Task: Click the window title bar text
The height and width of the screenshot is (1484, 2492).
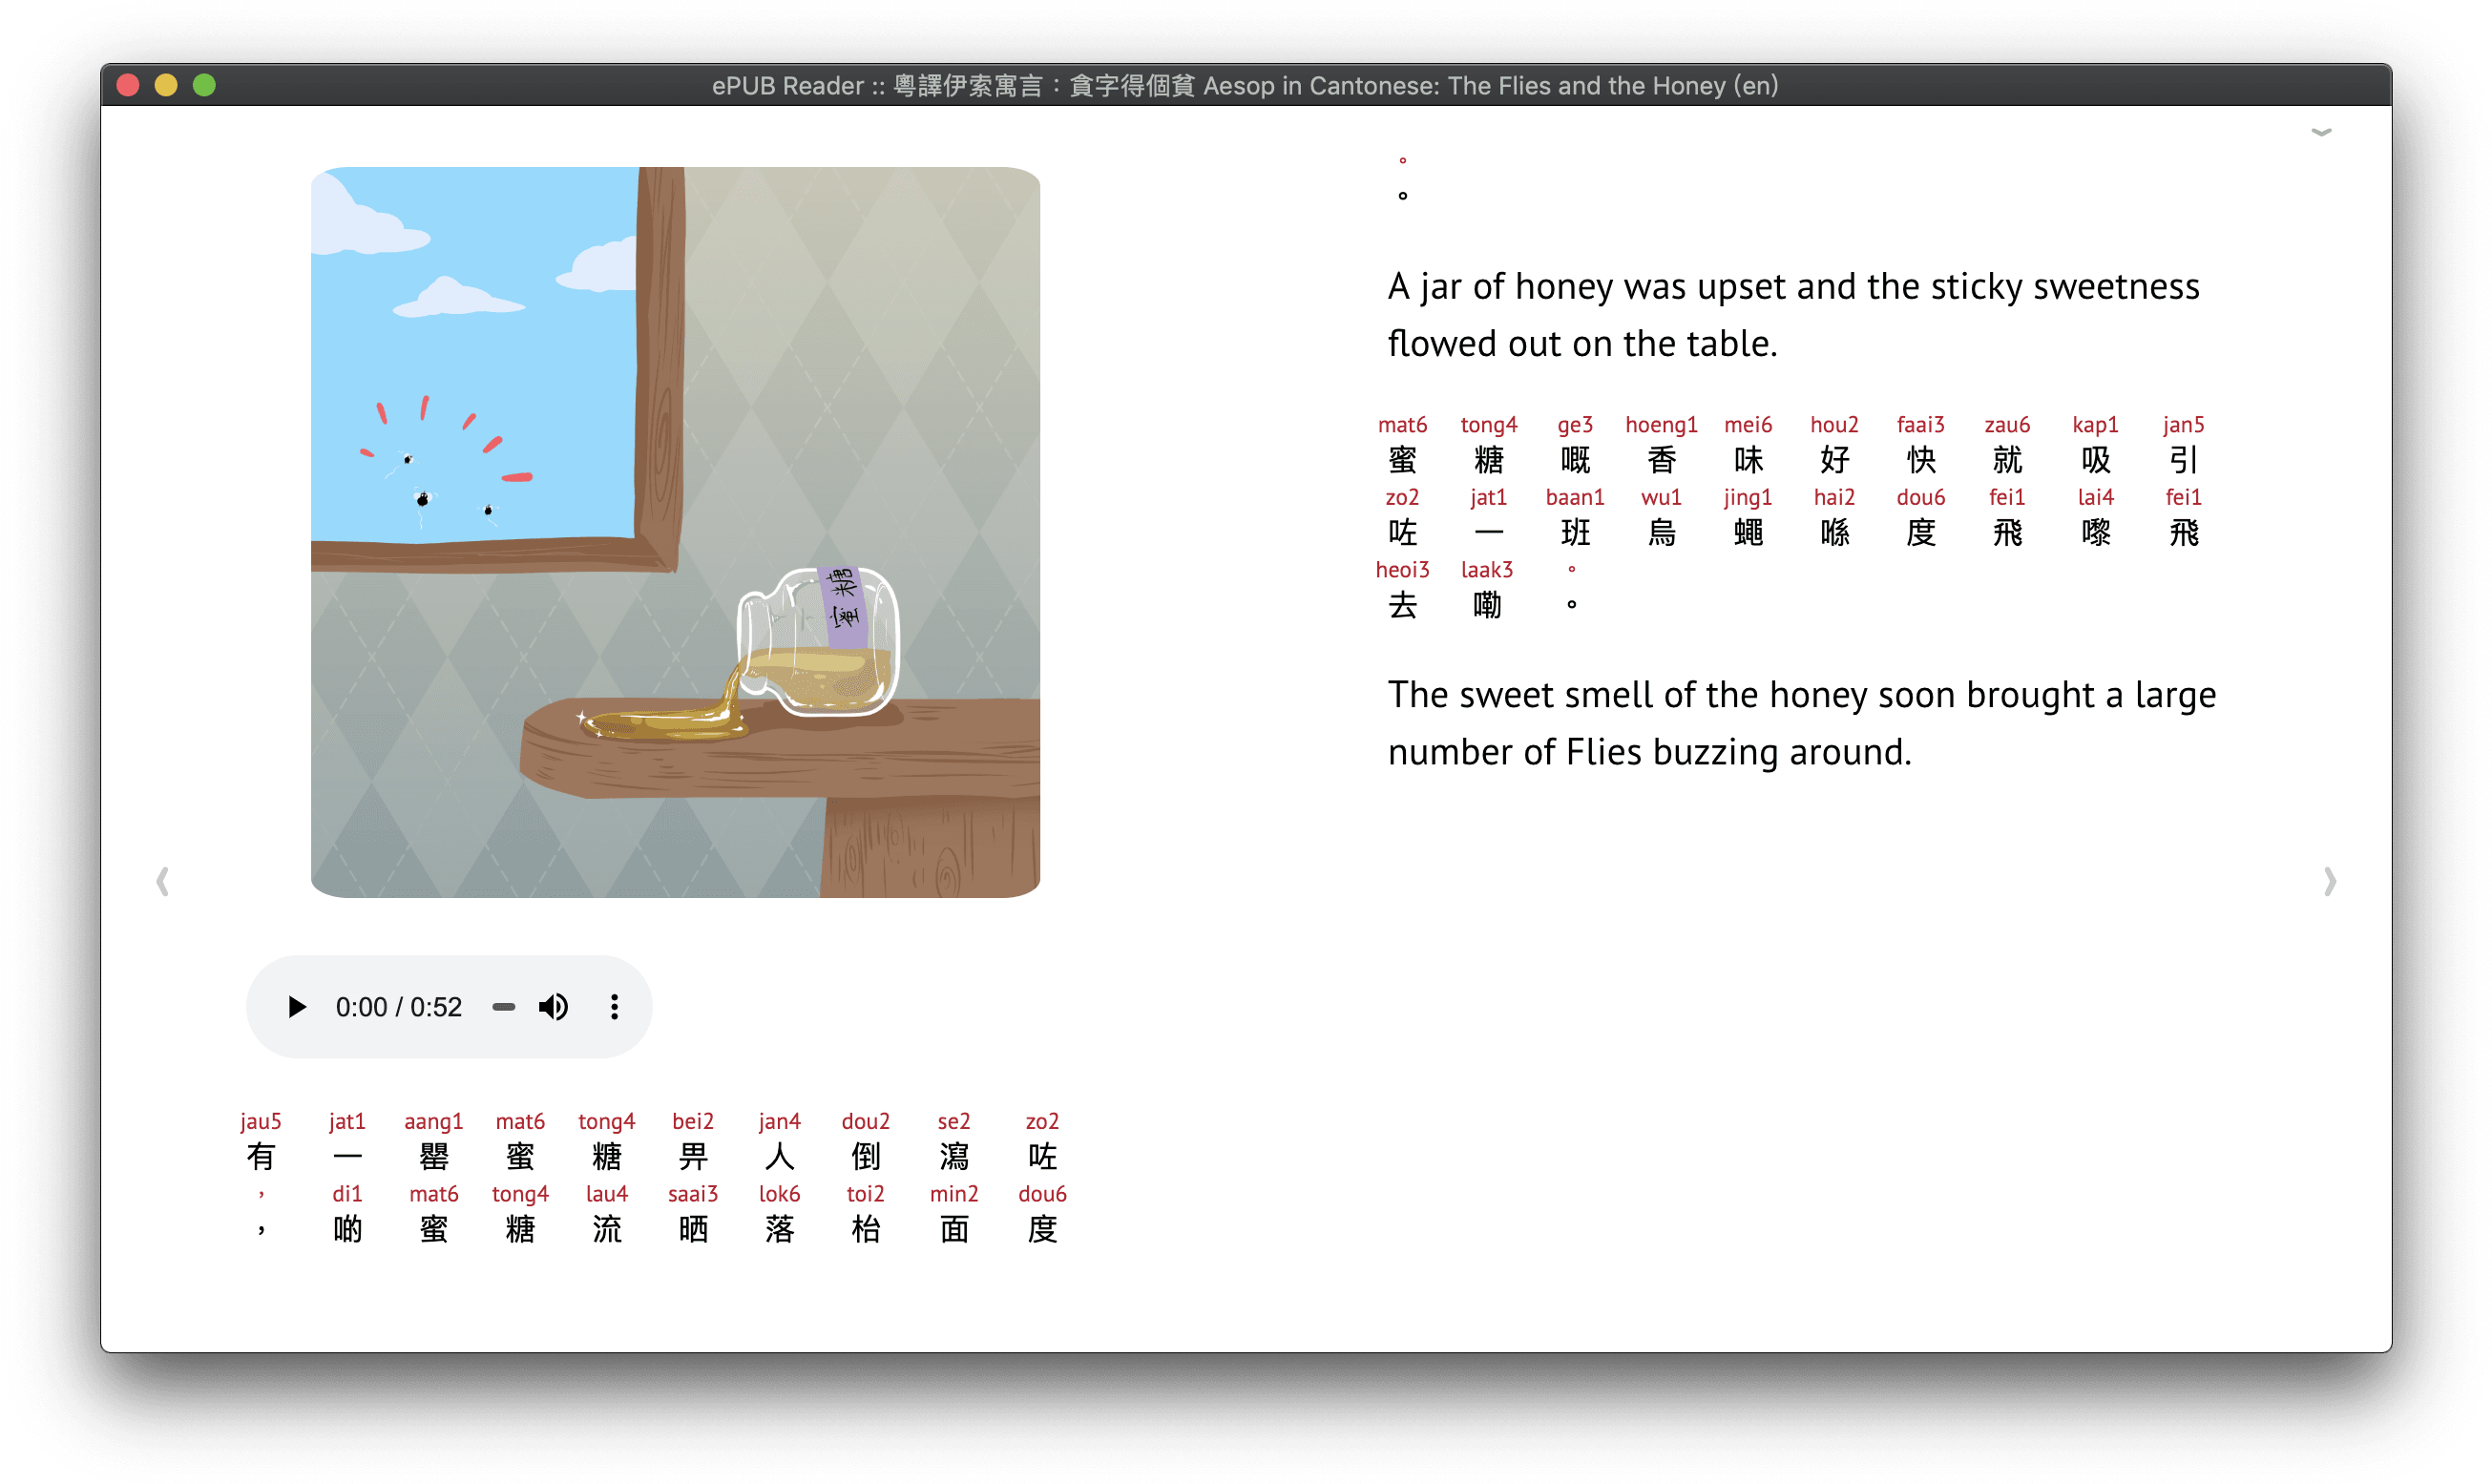Action: click(x=1245, y=86)
